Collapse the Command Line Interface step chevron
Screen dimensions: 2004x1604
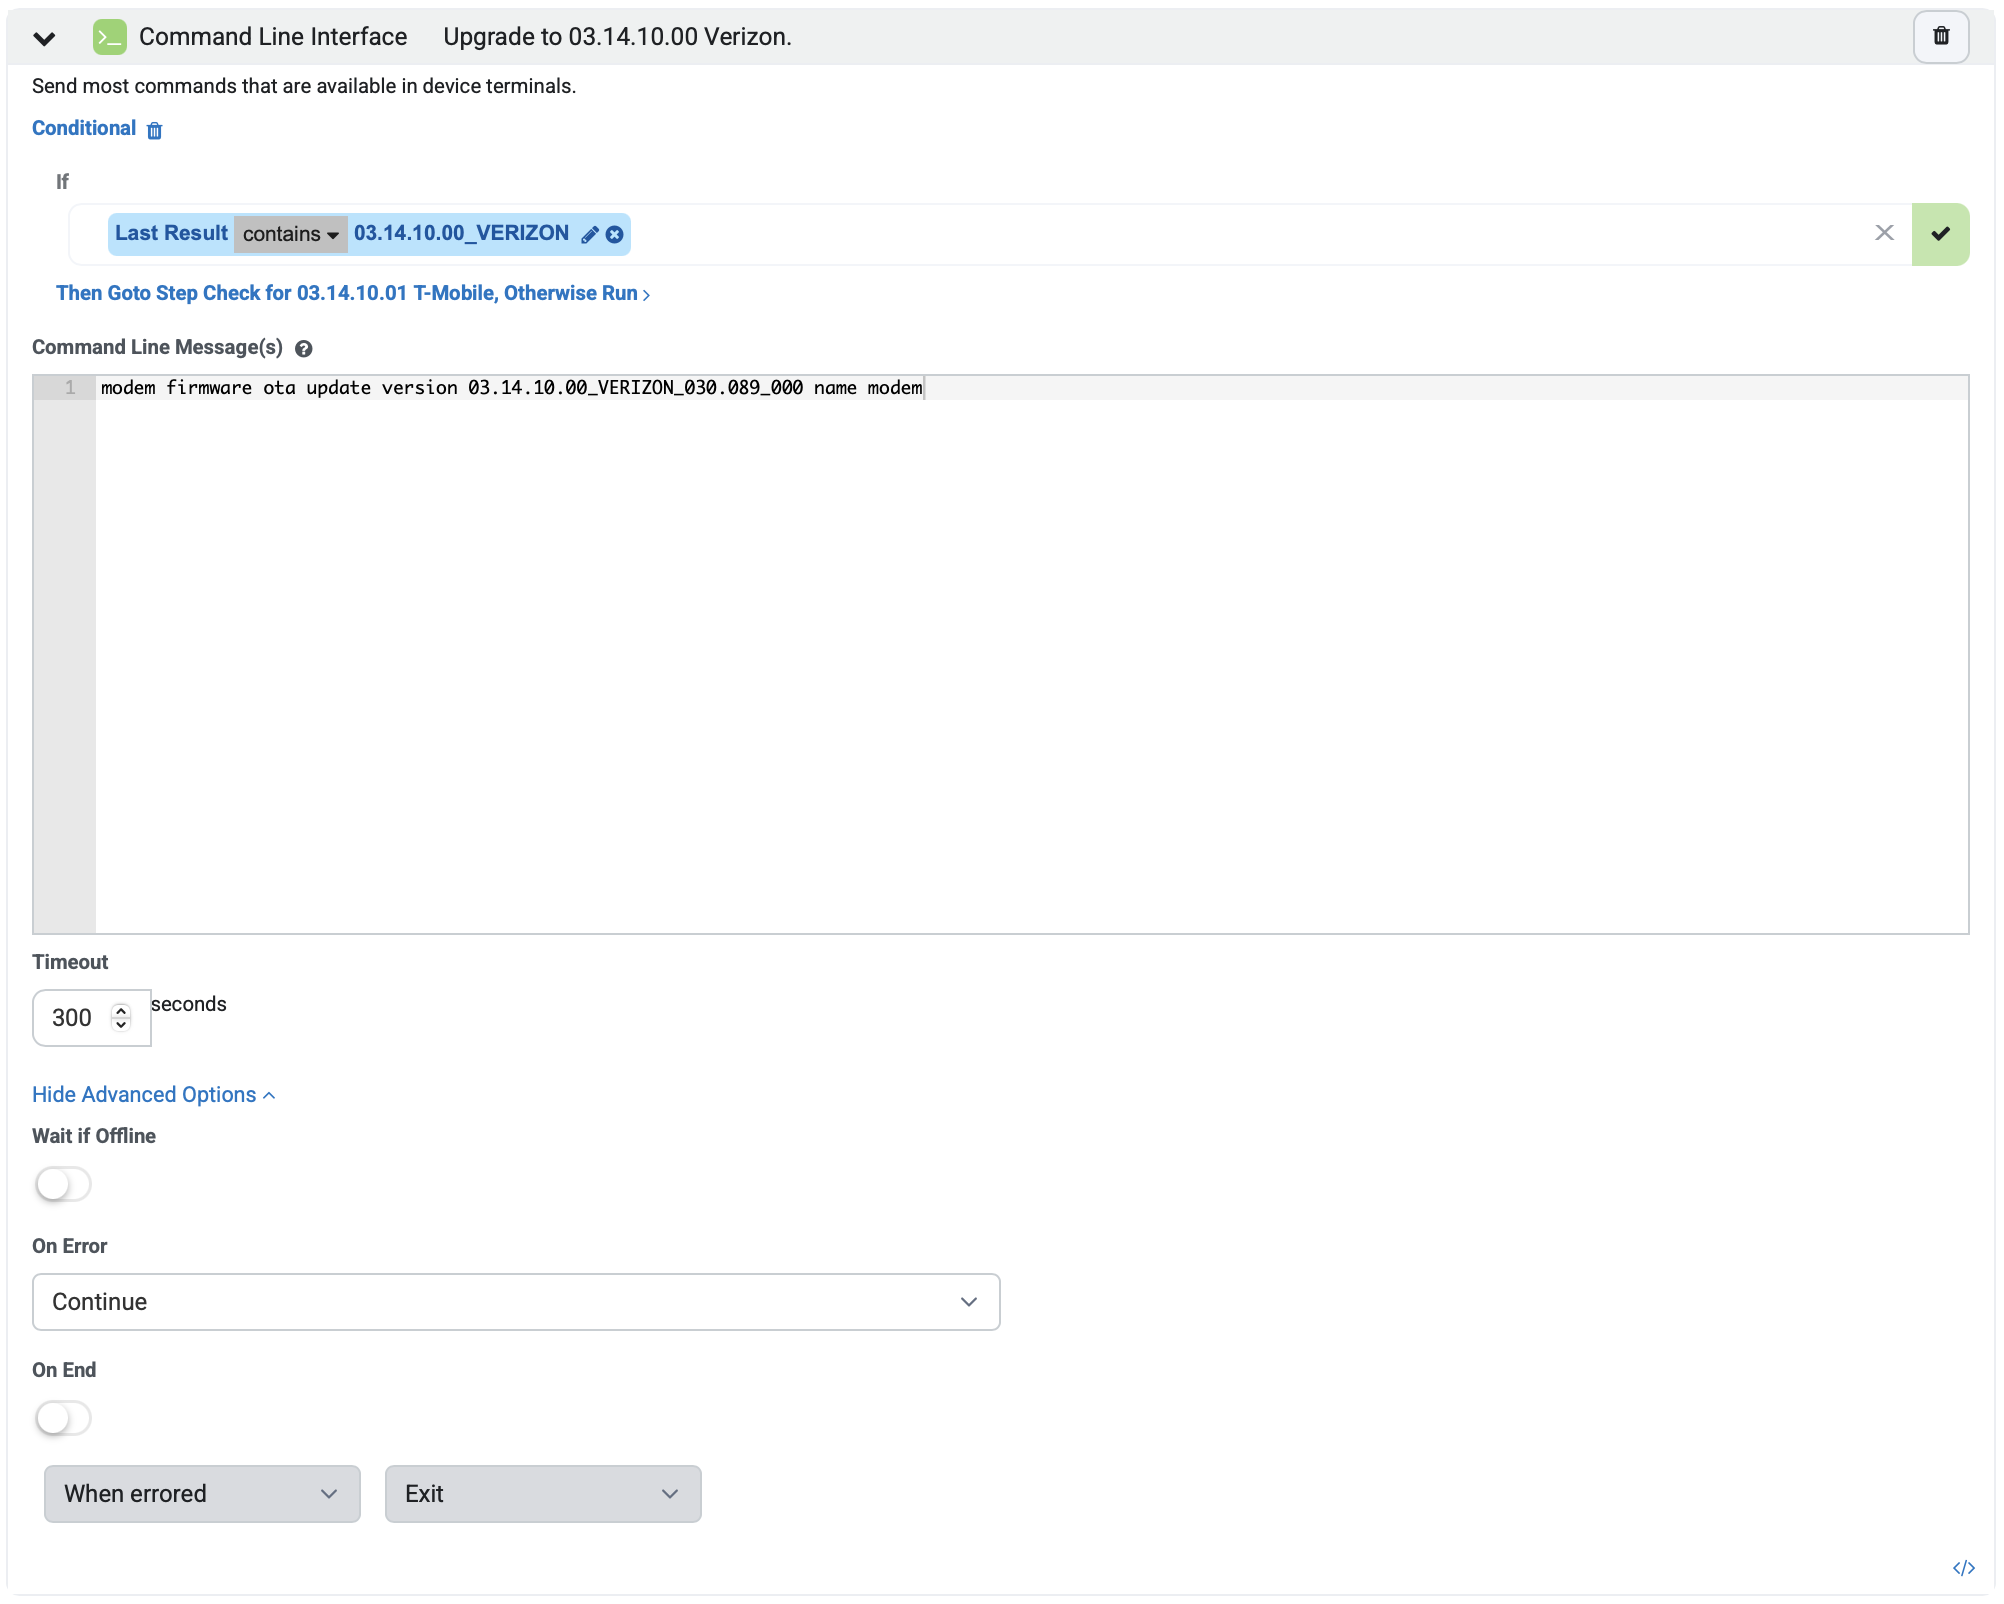44,38
